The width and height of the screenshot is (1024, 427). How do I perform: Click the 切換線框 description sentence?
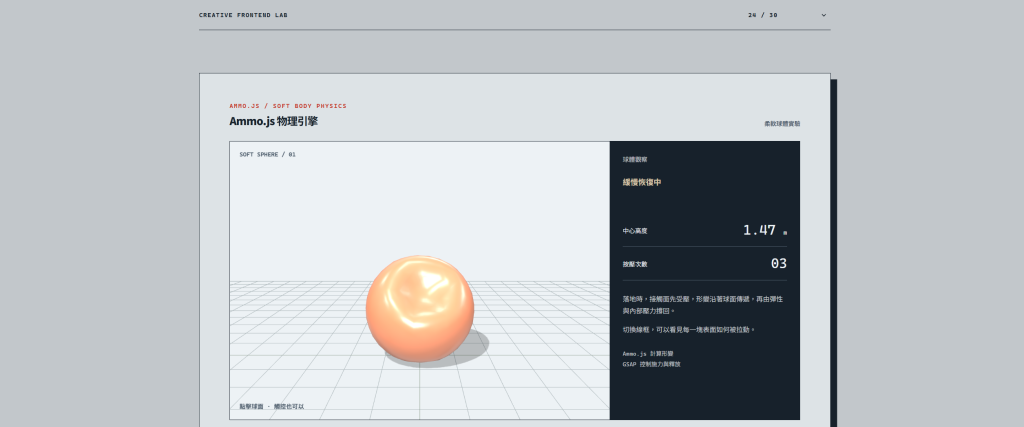point(689,330)
